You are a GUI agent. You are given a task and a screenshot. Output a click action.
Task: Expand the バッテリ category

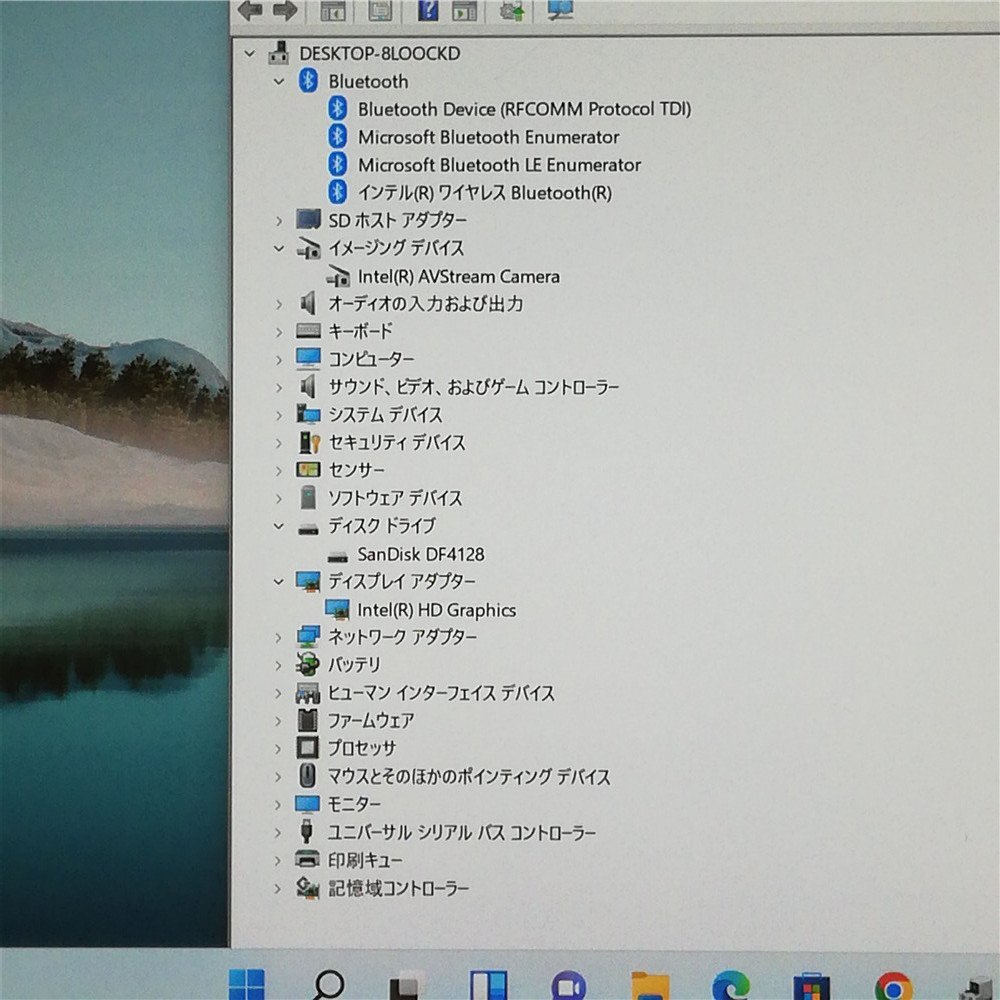280,665
